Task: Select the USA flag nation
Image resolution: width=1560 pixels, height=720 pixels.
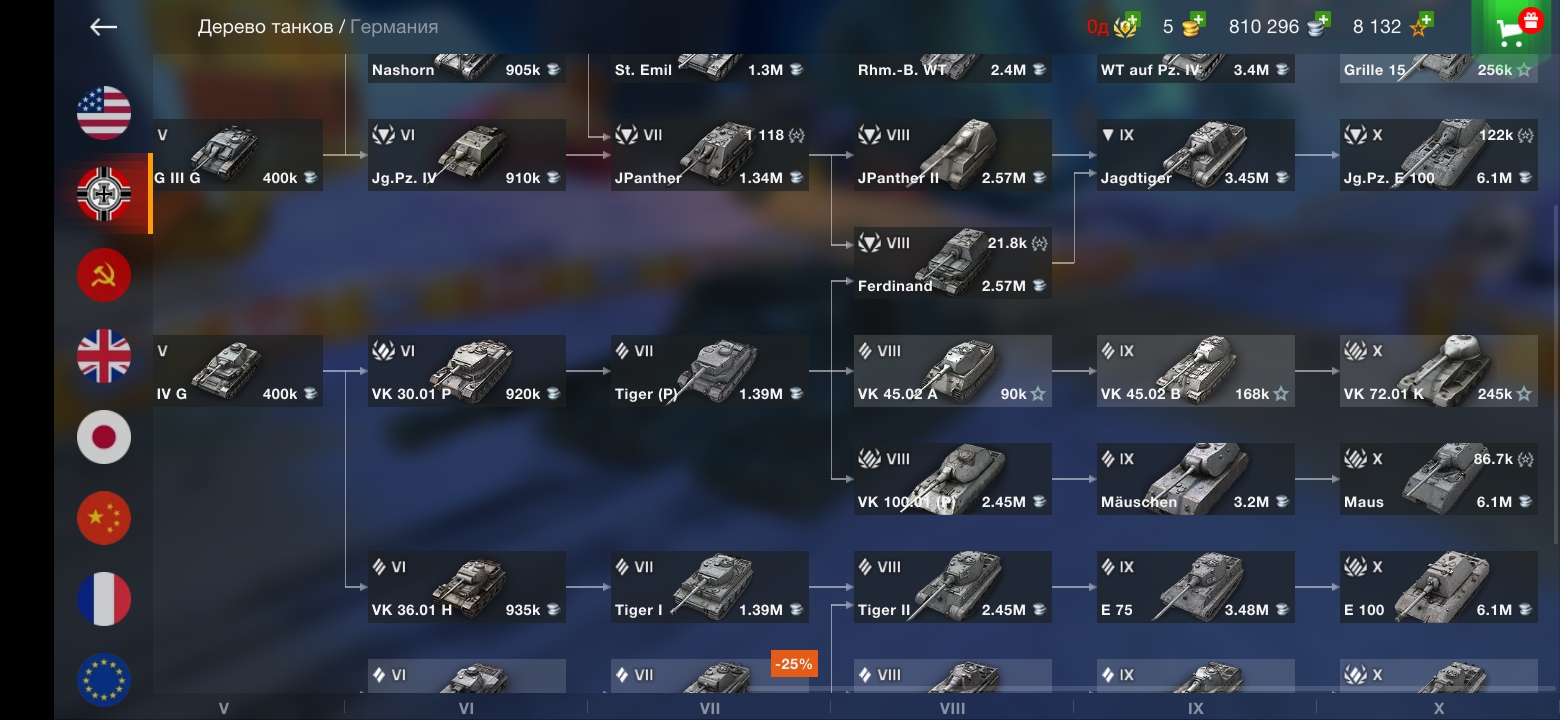Action: click(x=104, y=112)
